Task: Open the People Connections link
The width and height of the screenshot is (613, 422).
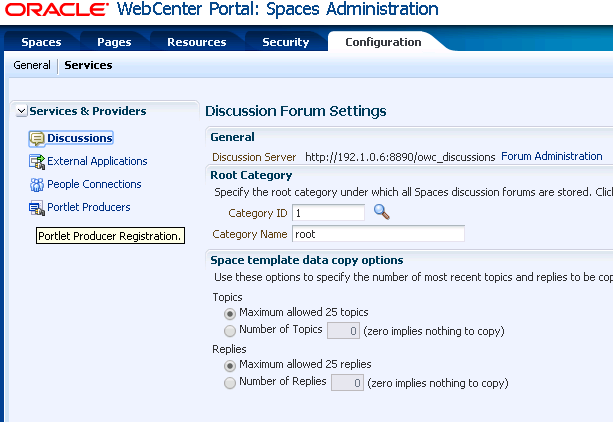Action: tap(94, 184)
